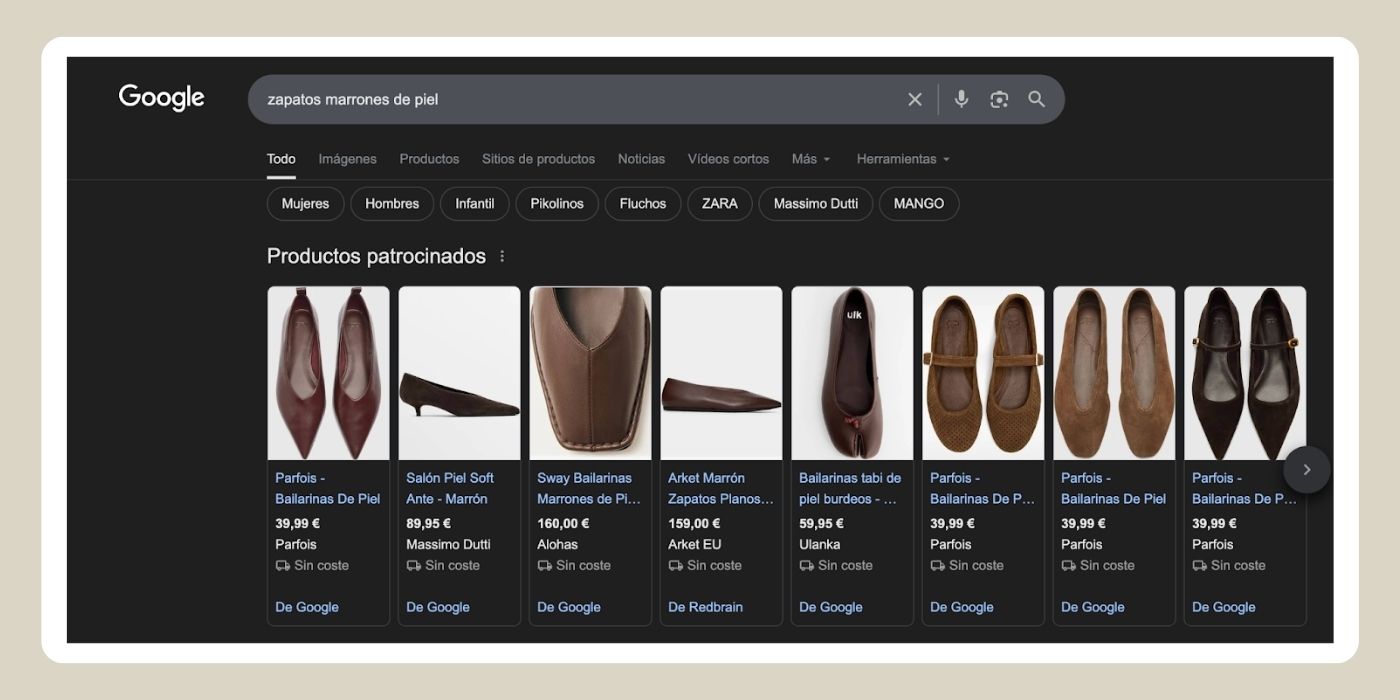Open the Noticias tab

[x=641, y=159]
